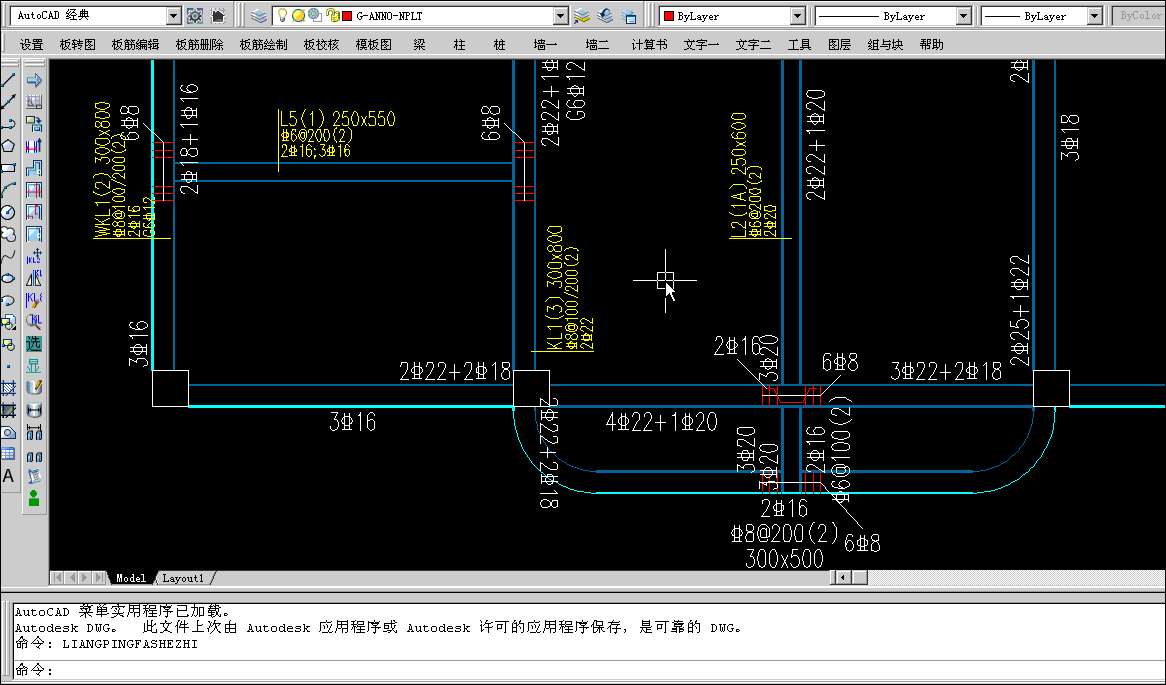Toggle layer lock padlock icon

click(332, 16)
